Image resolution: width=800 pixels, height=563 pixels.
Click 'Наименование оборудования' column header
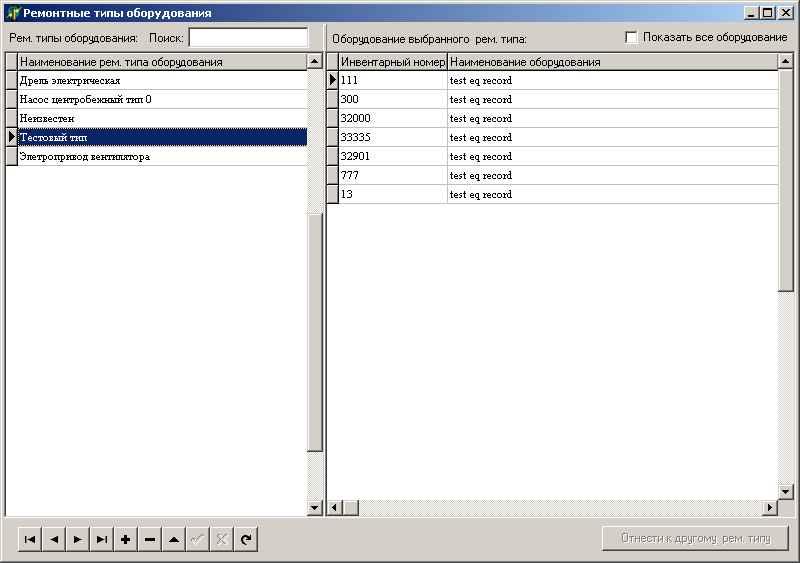613,62
